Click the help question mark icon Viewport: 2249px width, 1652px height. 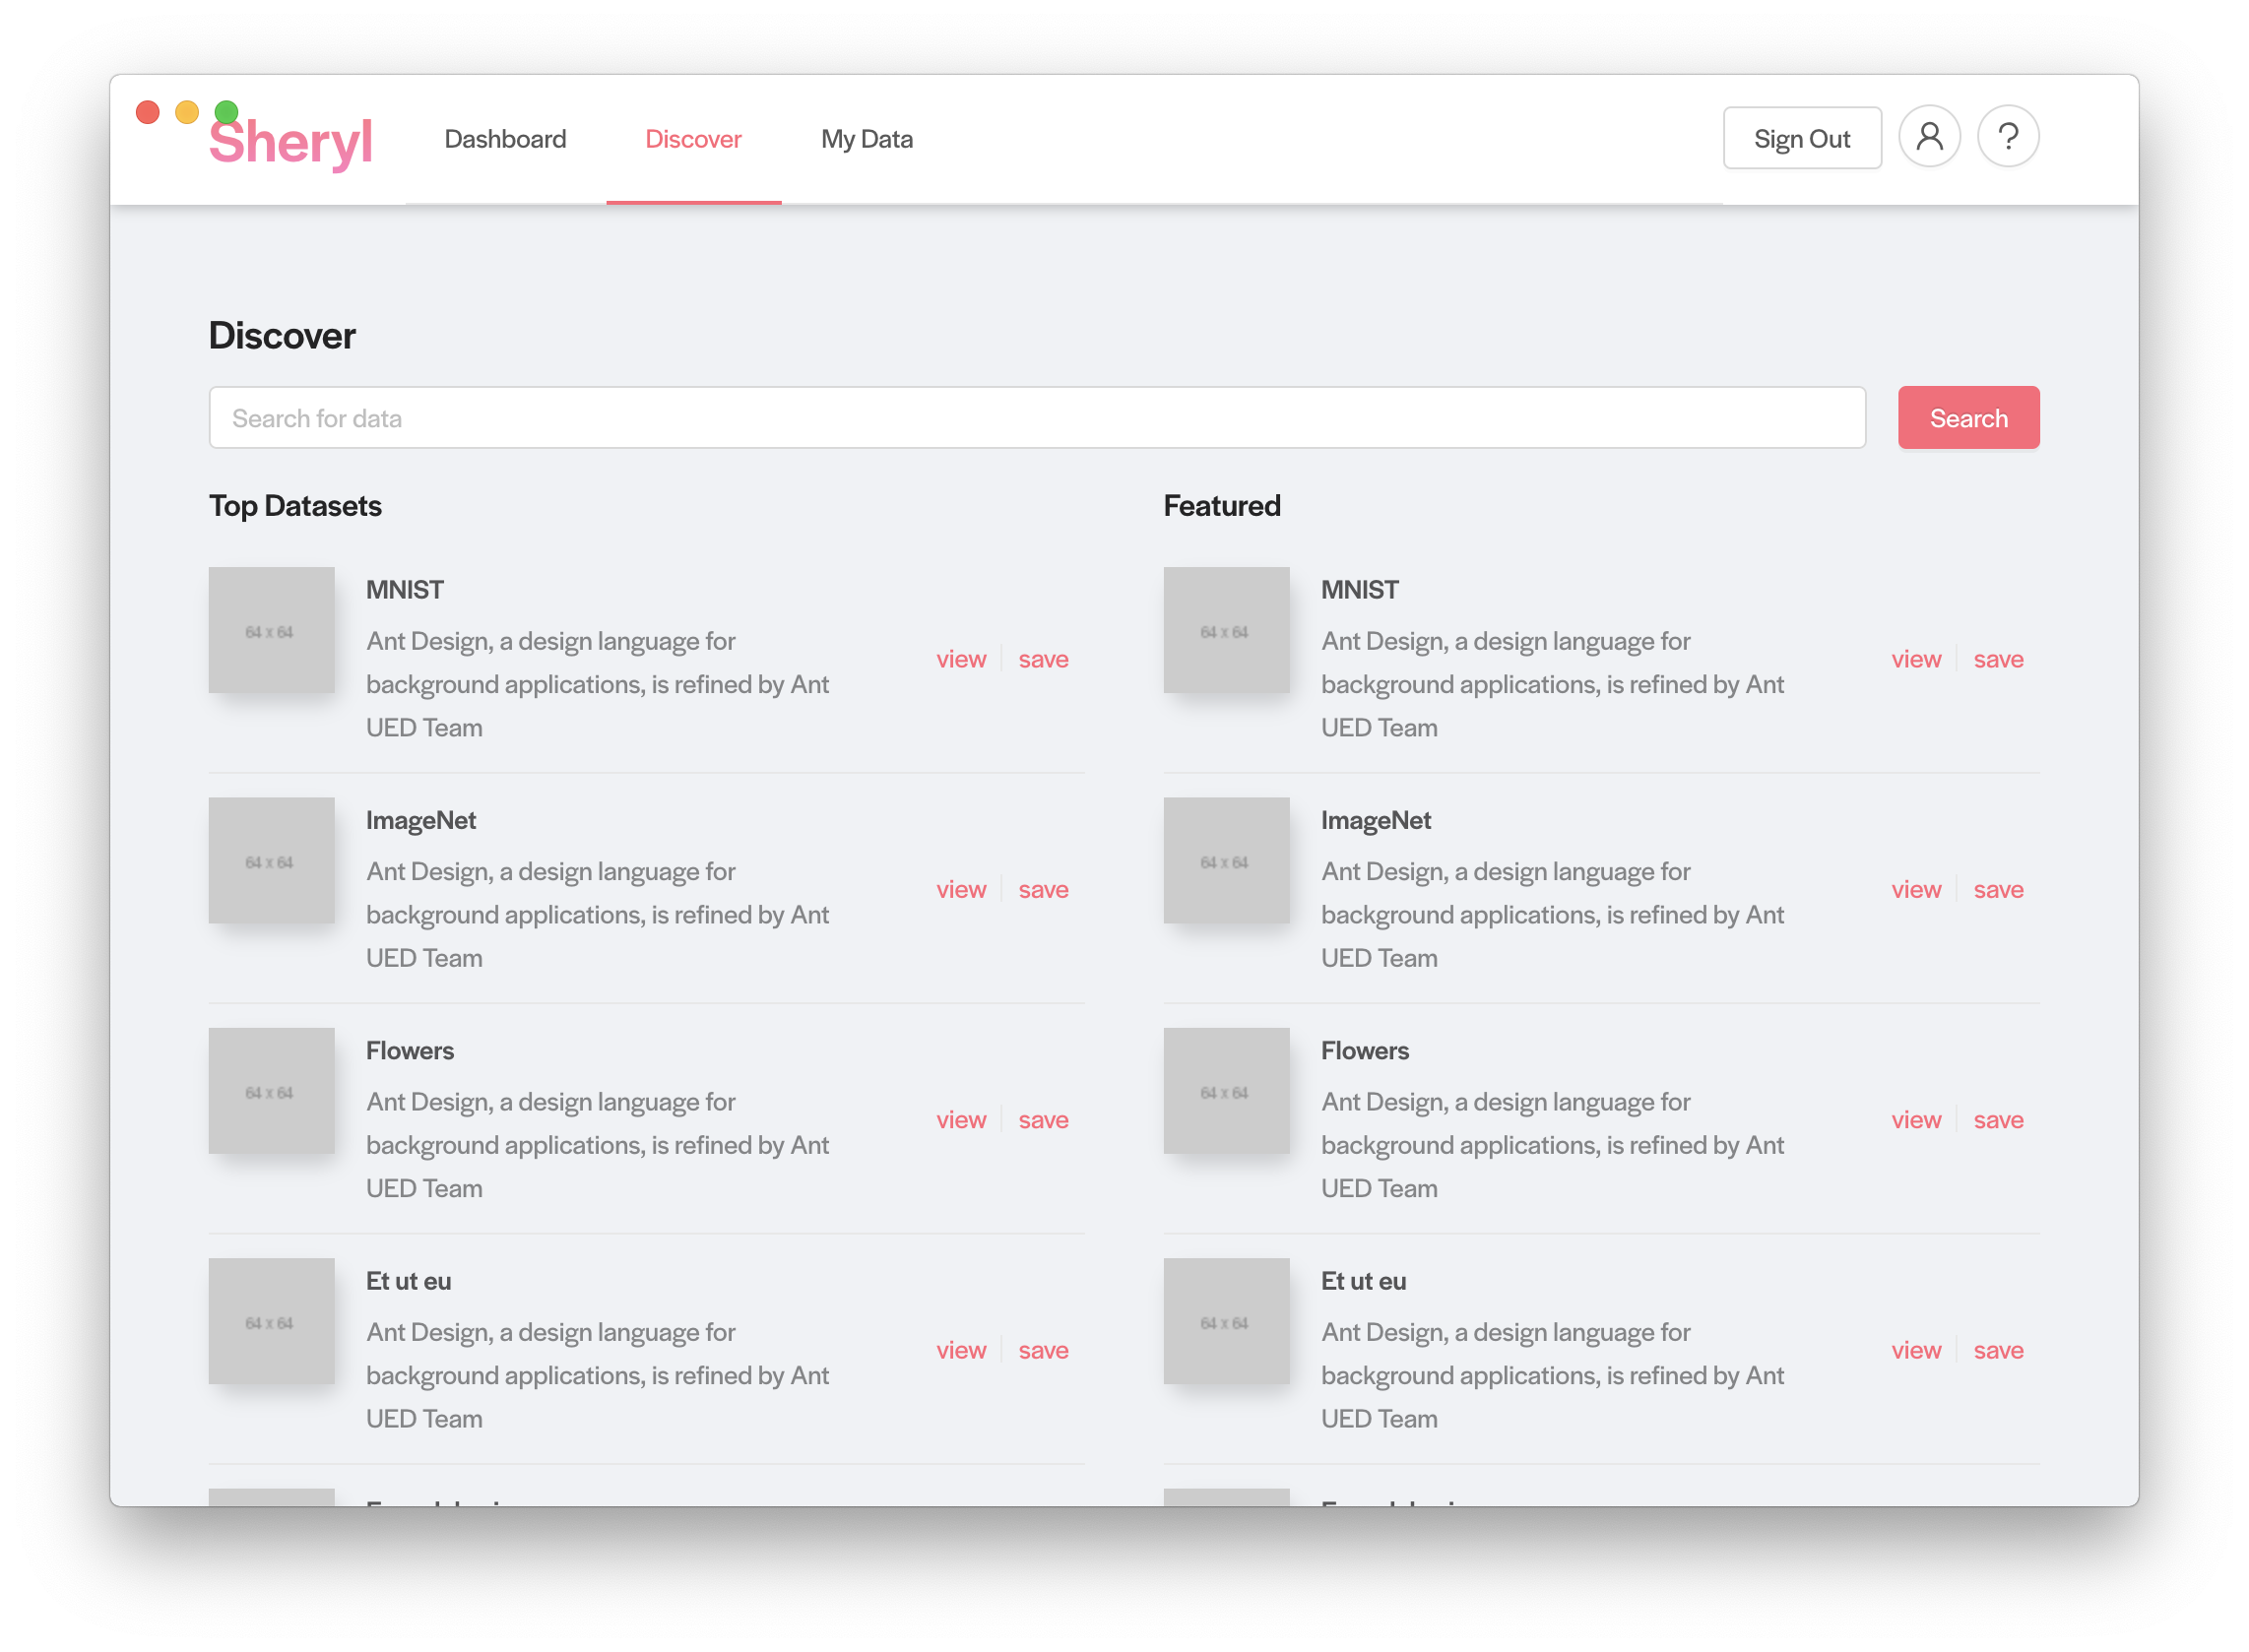pyautogui.click(x=2008, y=137)
